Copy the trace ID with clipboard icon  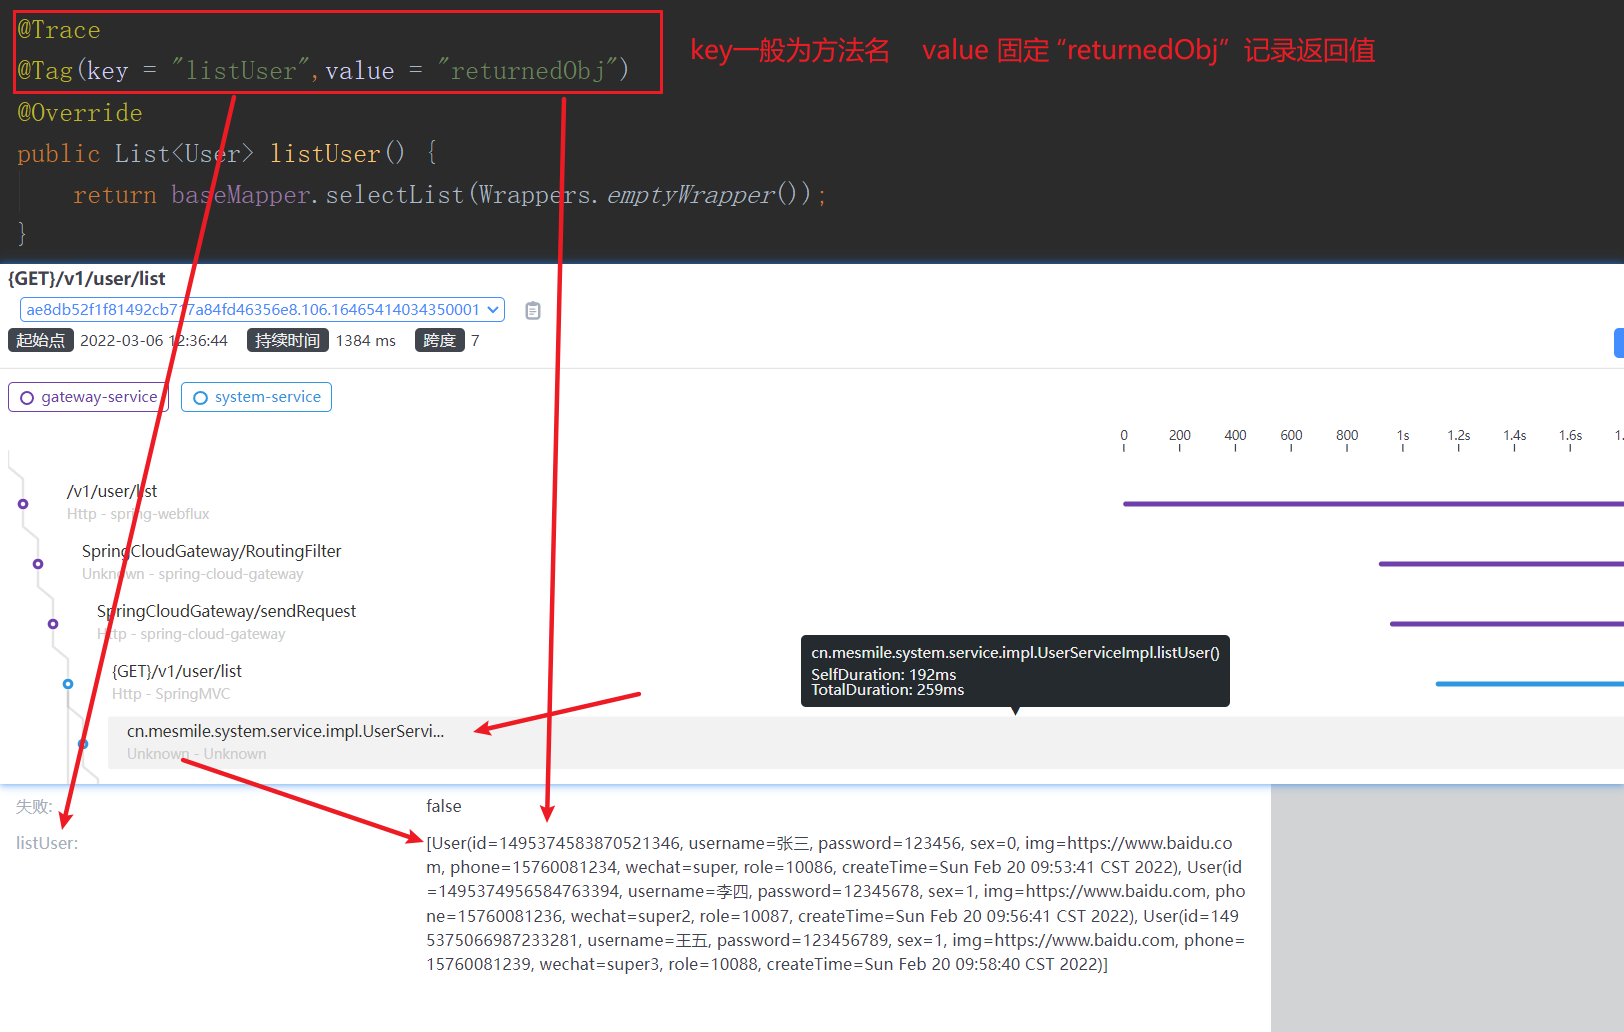point(533,311)
